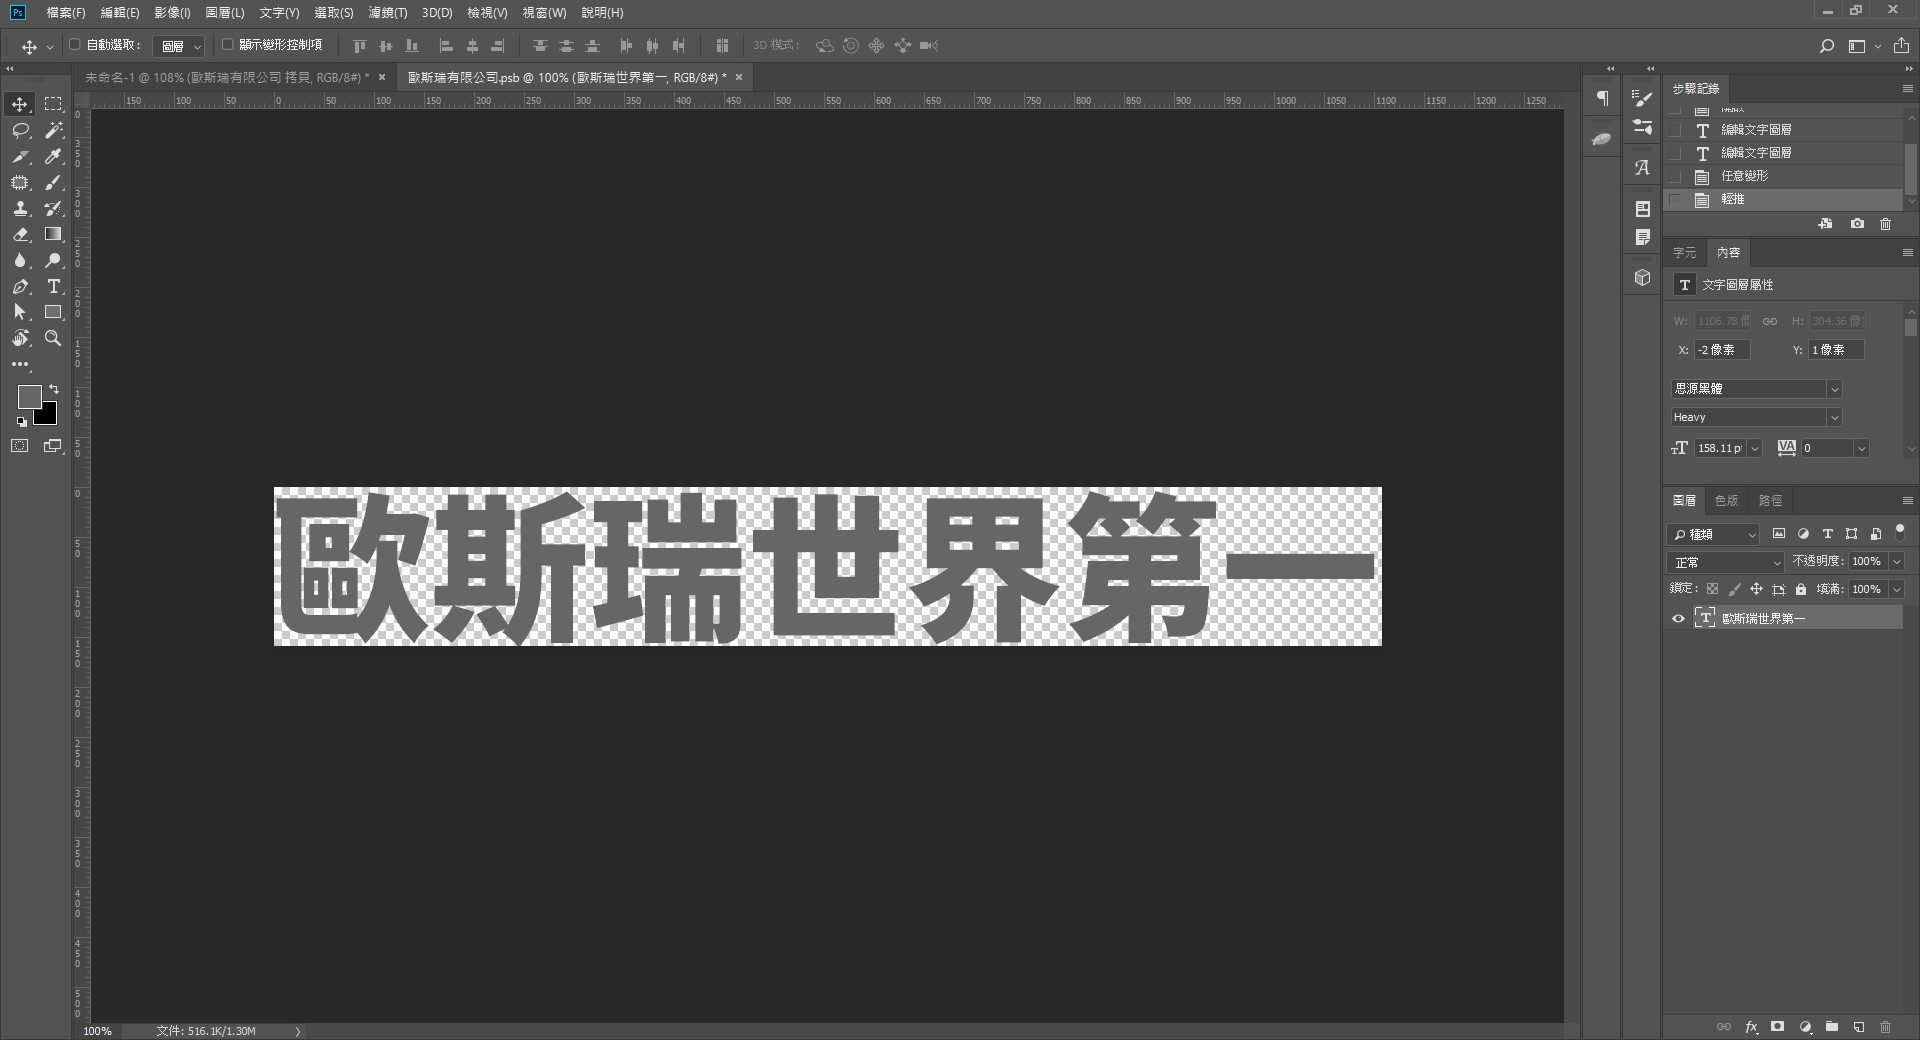Select the Zoom tool in toolbox
This screenshot has width=1920, height=1040.
[x=54, y=339]
